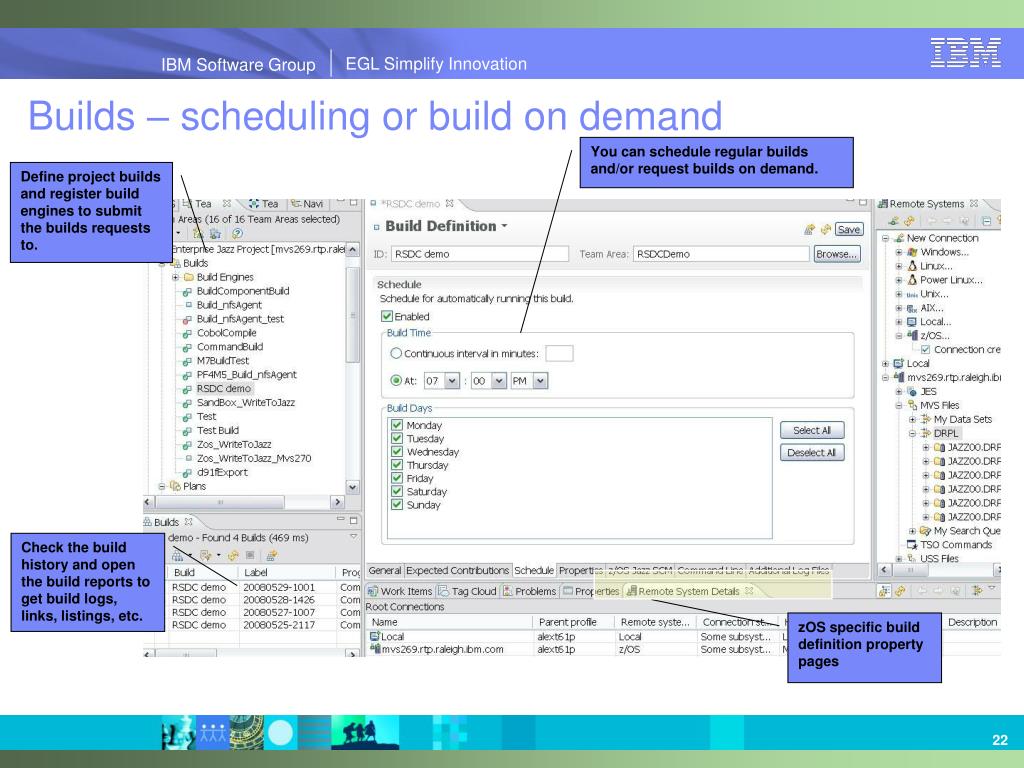Click the Deselect All build days button
Viewport: 1024px width, 768px height.
(x=812, y=453)
